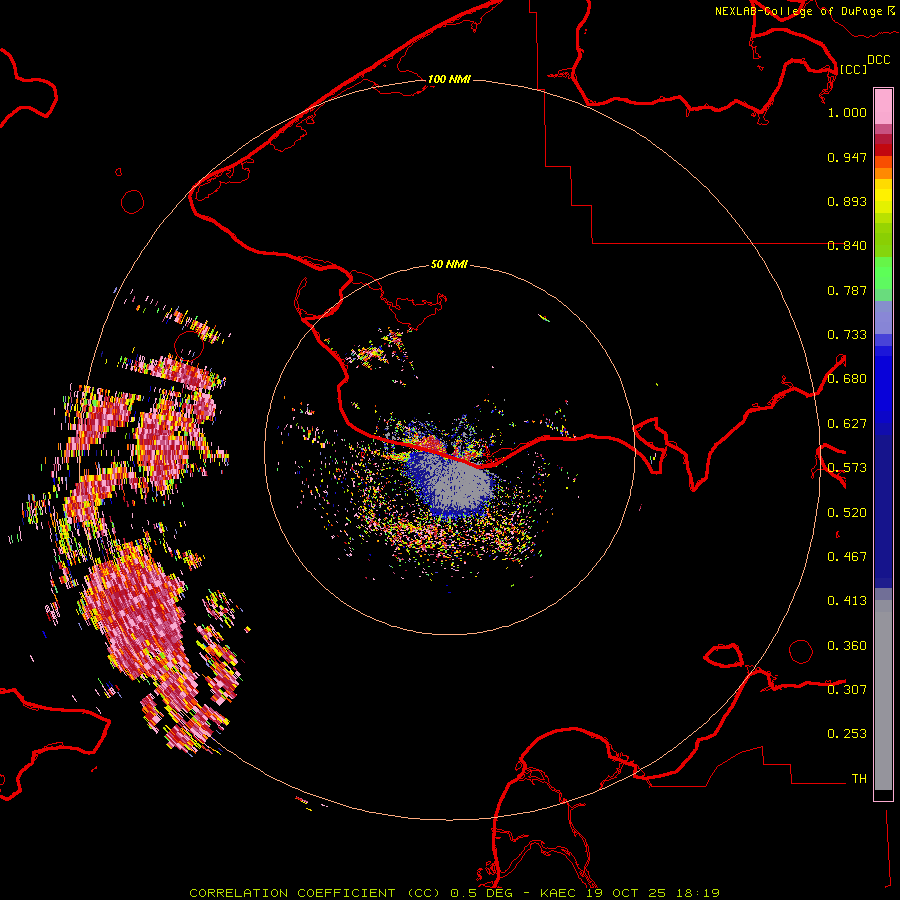Pick the orange band of the color bar

883,173
